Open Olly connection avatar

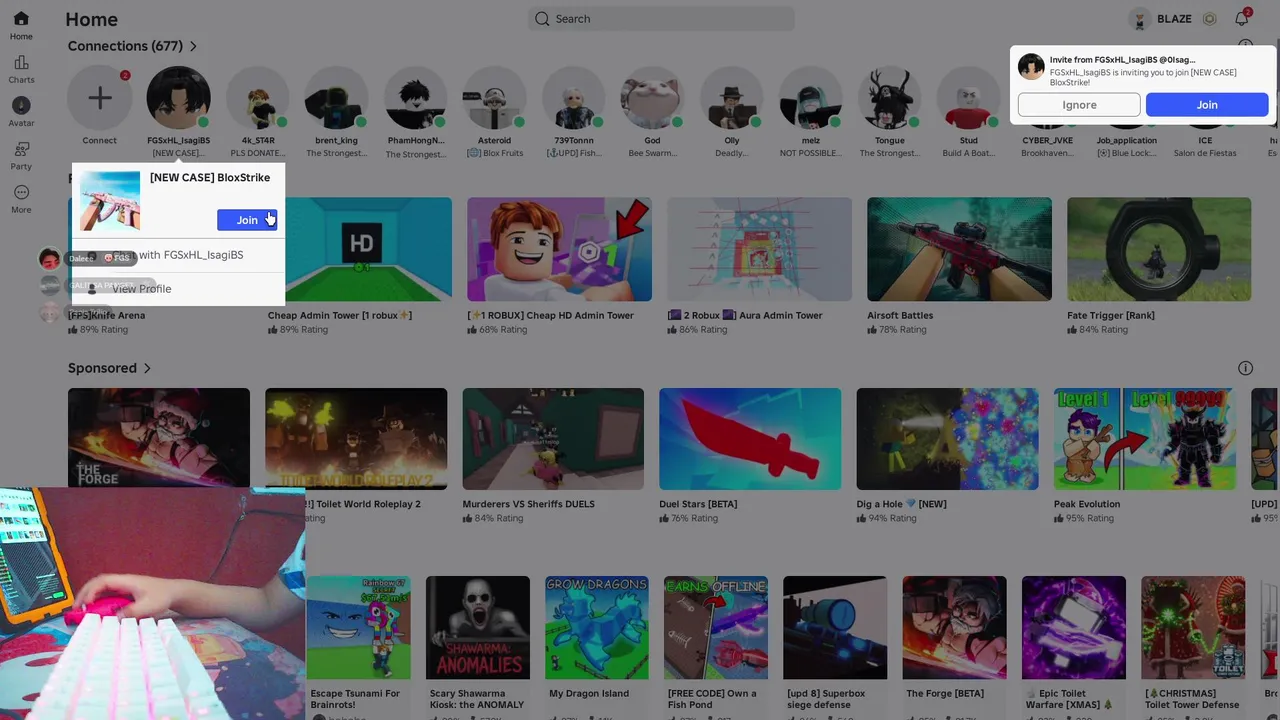[x=731, y=98]
